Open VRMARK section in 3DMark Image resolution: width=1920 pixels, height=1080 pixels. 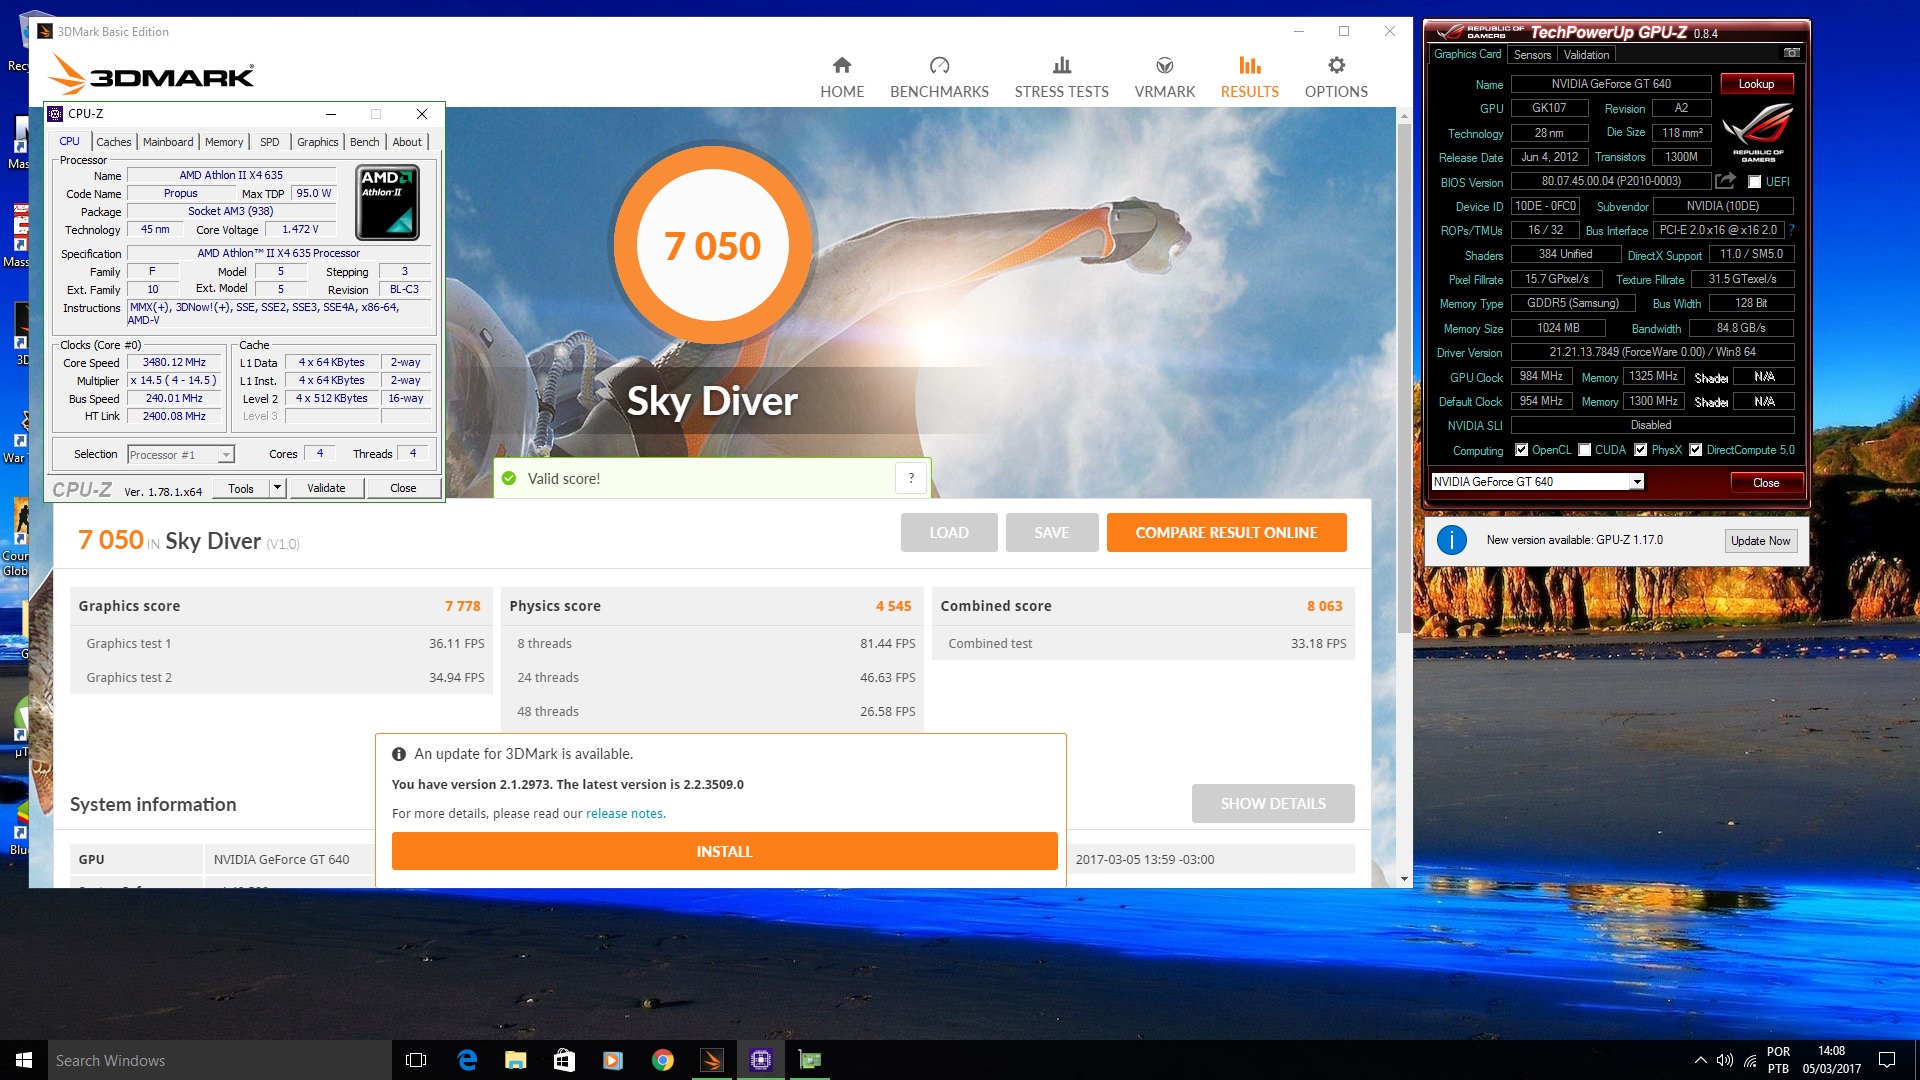pyautogui.click(x=1164, y=78)
